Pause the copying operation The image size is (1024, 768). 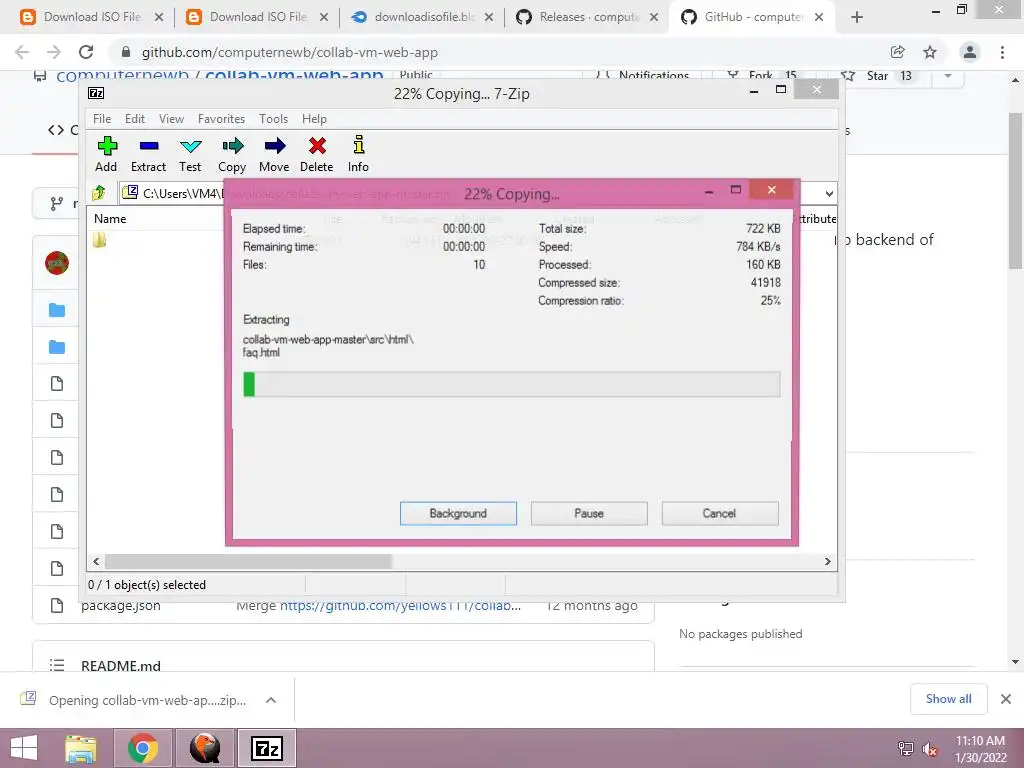pos(589,513)
